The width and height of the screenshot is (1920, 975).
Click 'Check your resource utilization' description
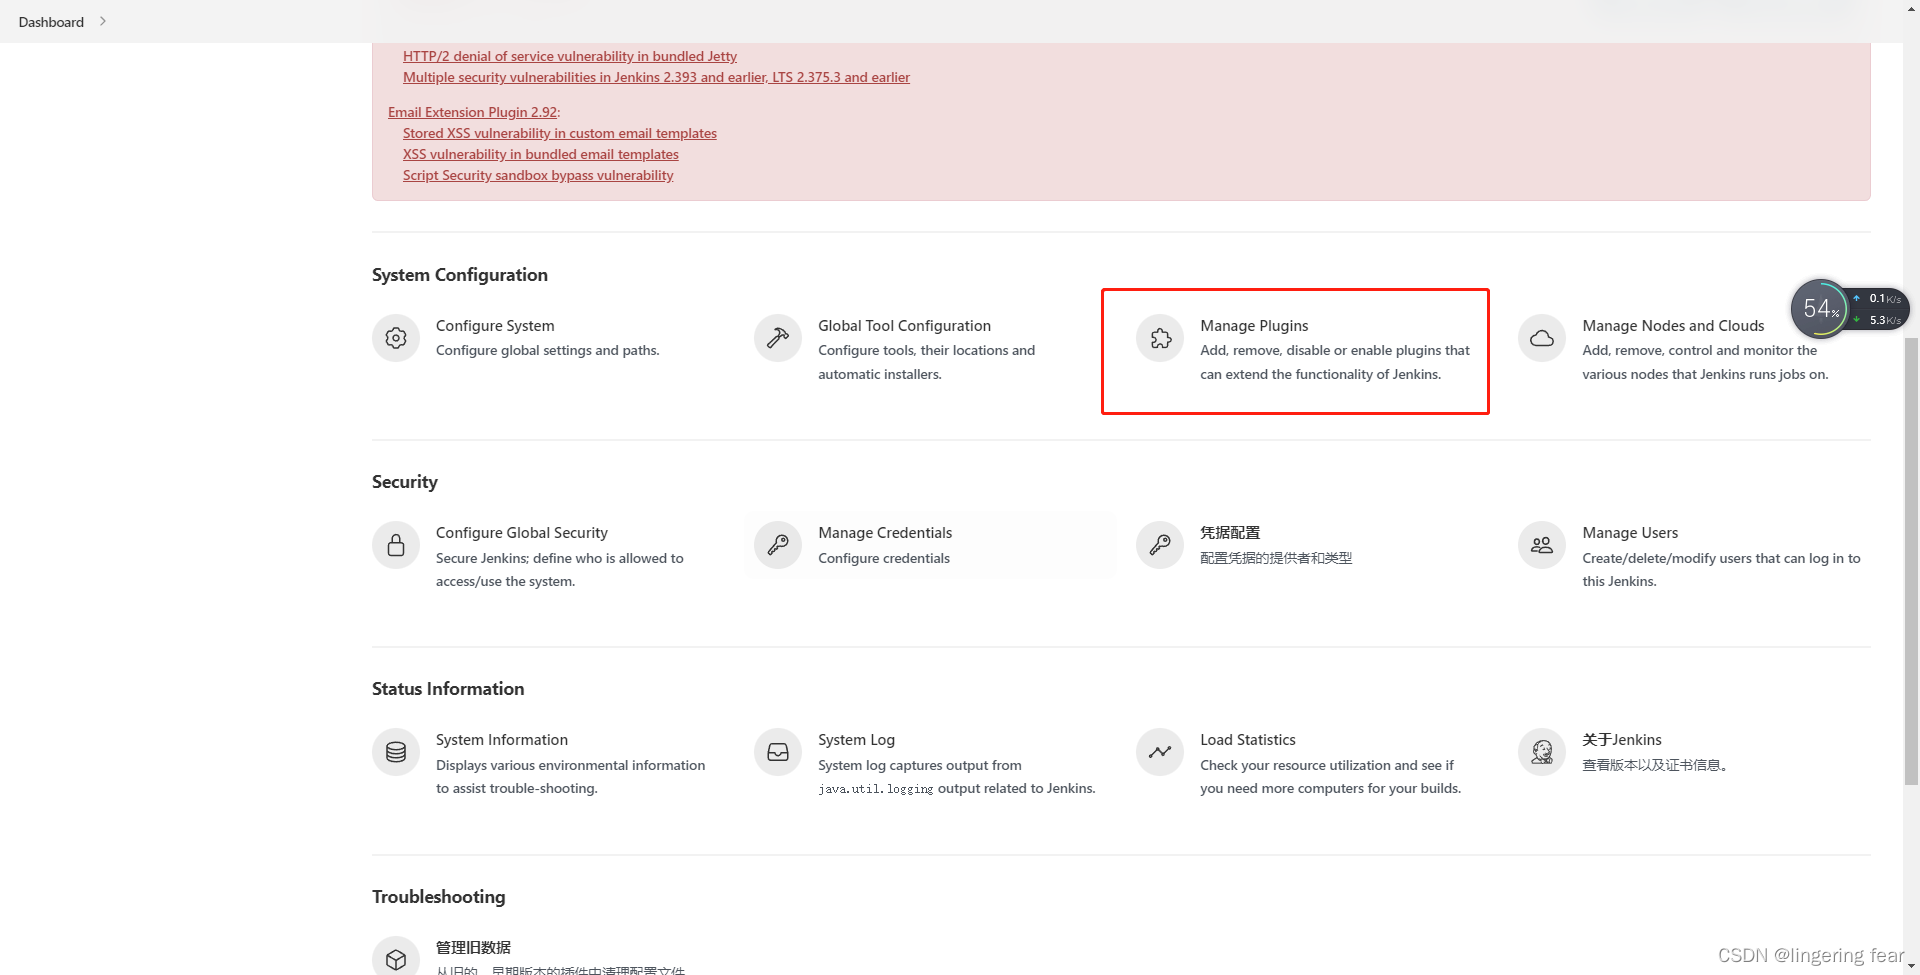coord(1330,776)
